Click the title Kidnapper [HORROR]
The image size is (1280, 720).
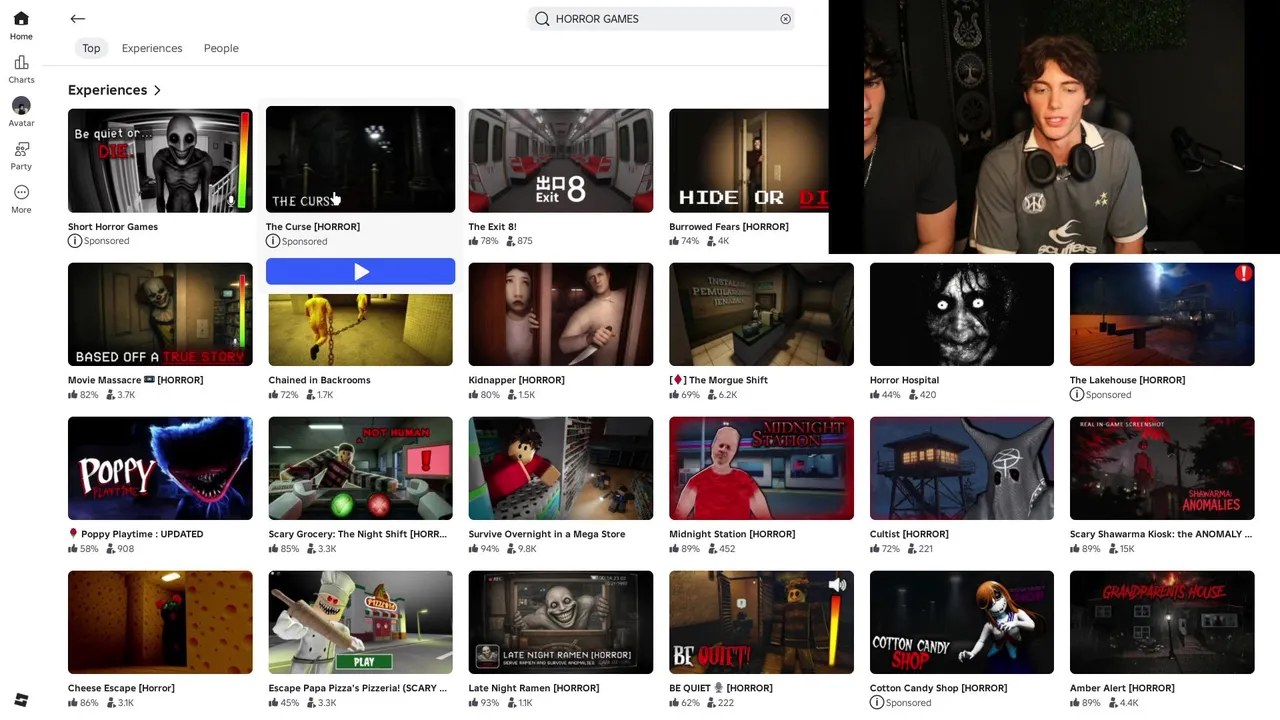516,380
